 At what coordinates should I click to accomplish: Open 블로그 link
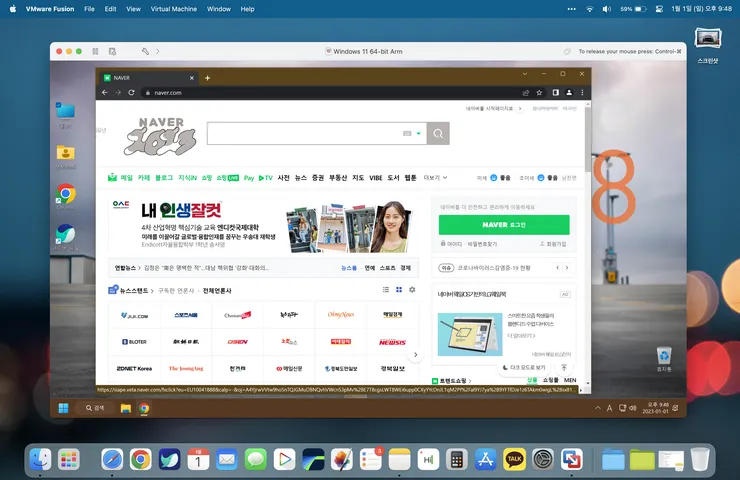(164, 177)
